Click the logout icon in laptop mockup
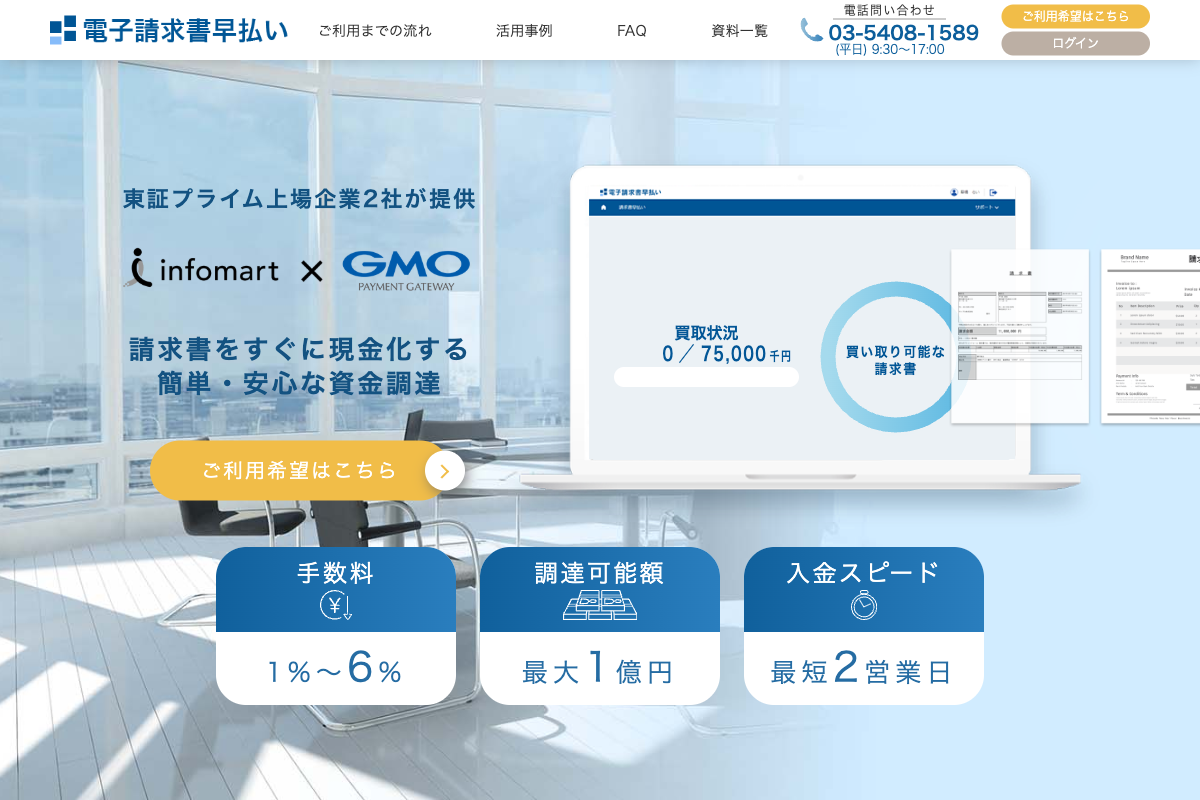This screenshot has width=1200, height=800. click(x=993, y=192)
